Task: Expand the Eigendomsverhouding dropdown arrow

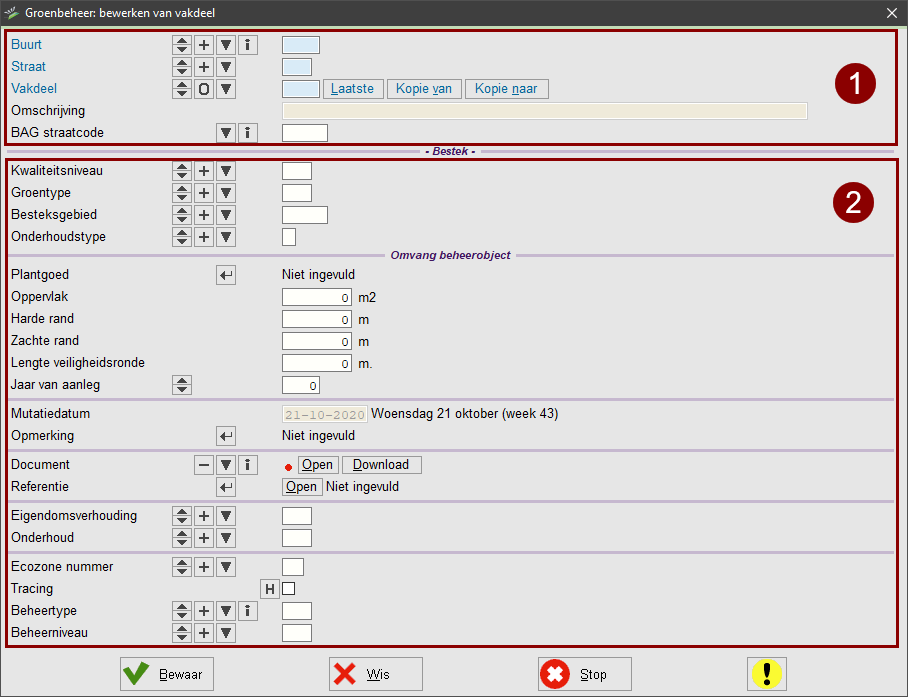Action: 226,517
